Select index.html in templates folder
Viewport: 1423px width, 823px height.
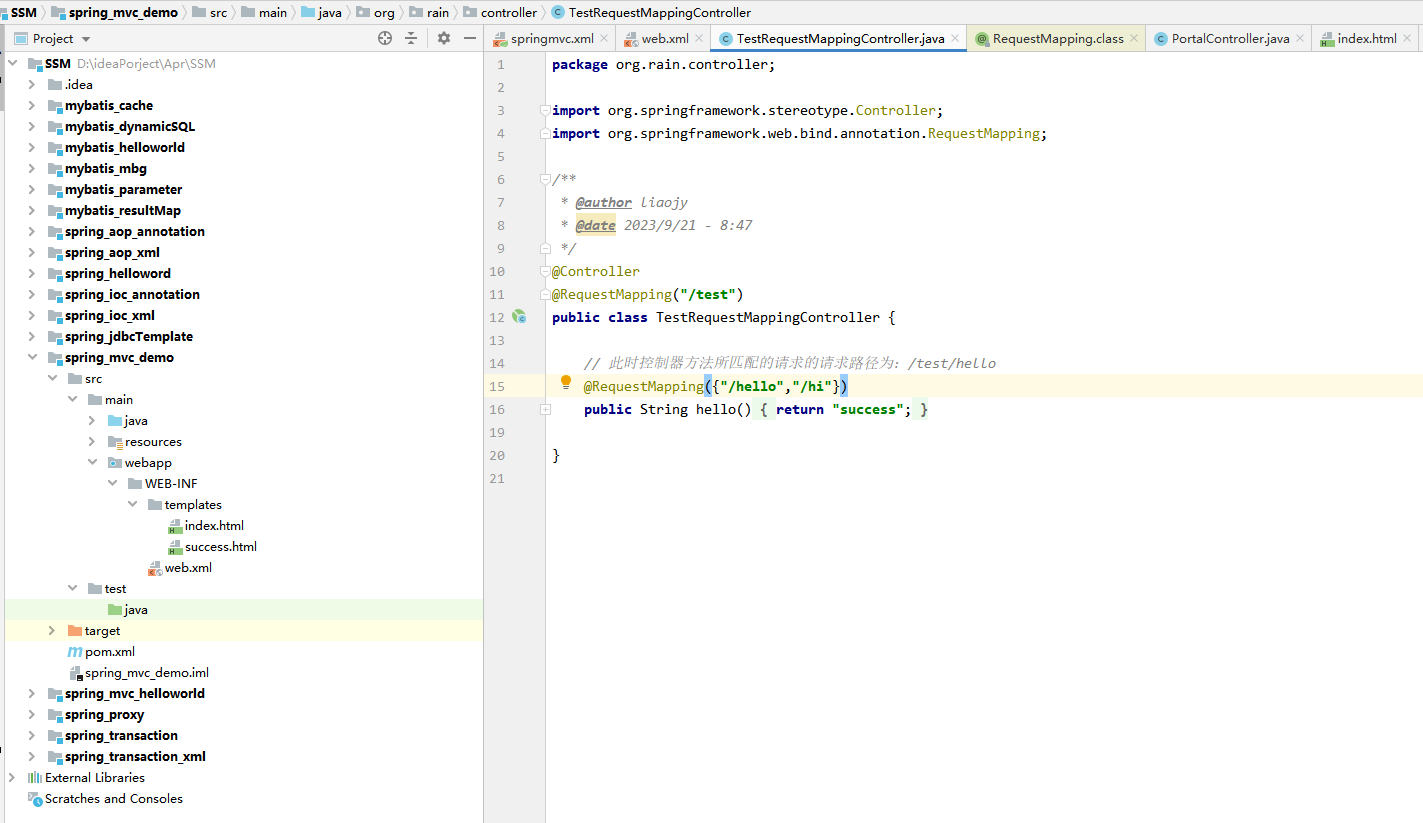click(214, 525)
